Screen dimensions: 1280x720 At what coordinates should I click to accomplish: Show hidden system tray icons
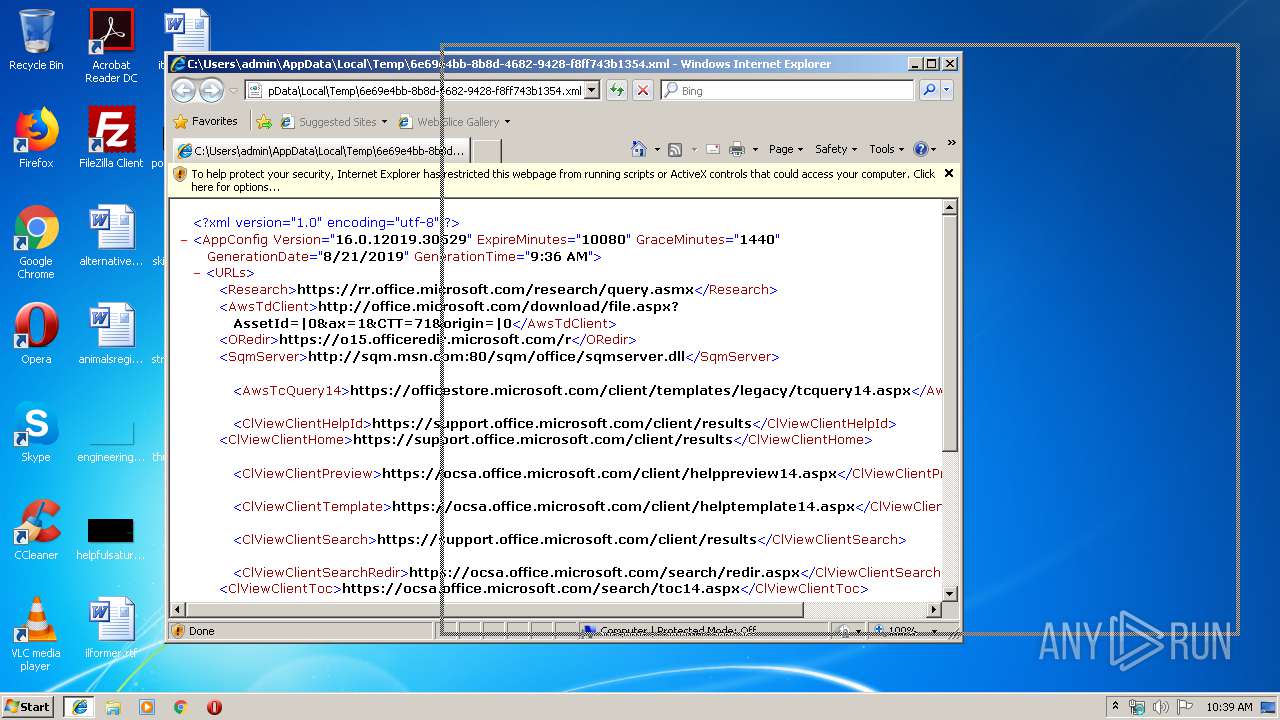click(x=1115, y=707)
